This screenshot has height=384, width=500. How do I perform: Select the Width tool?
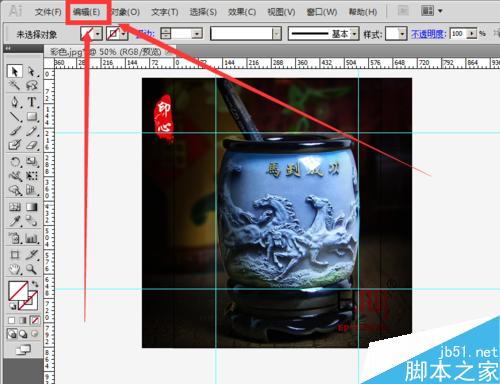15,176
